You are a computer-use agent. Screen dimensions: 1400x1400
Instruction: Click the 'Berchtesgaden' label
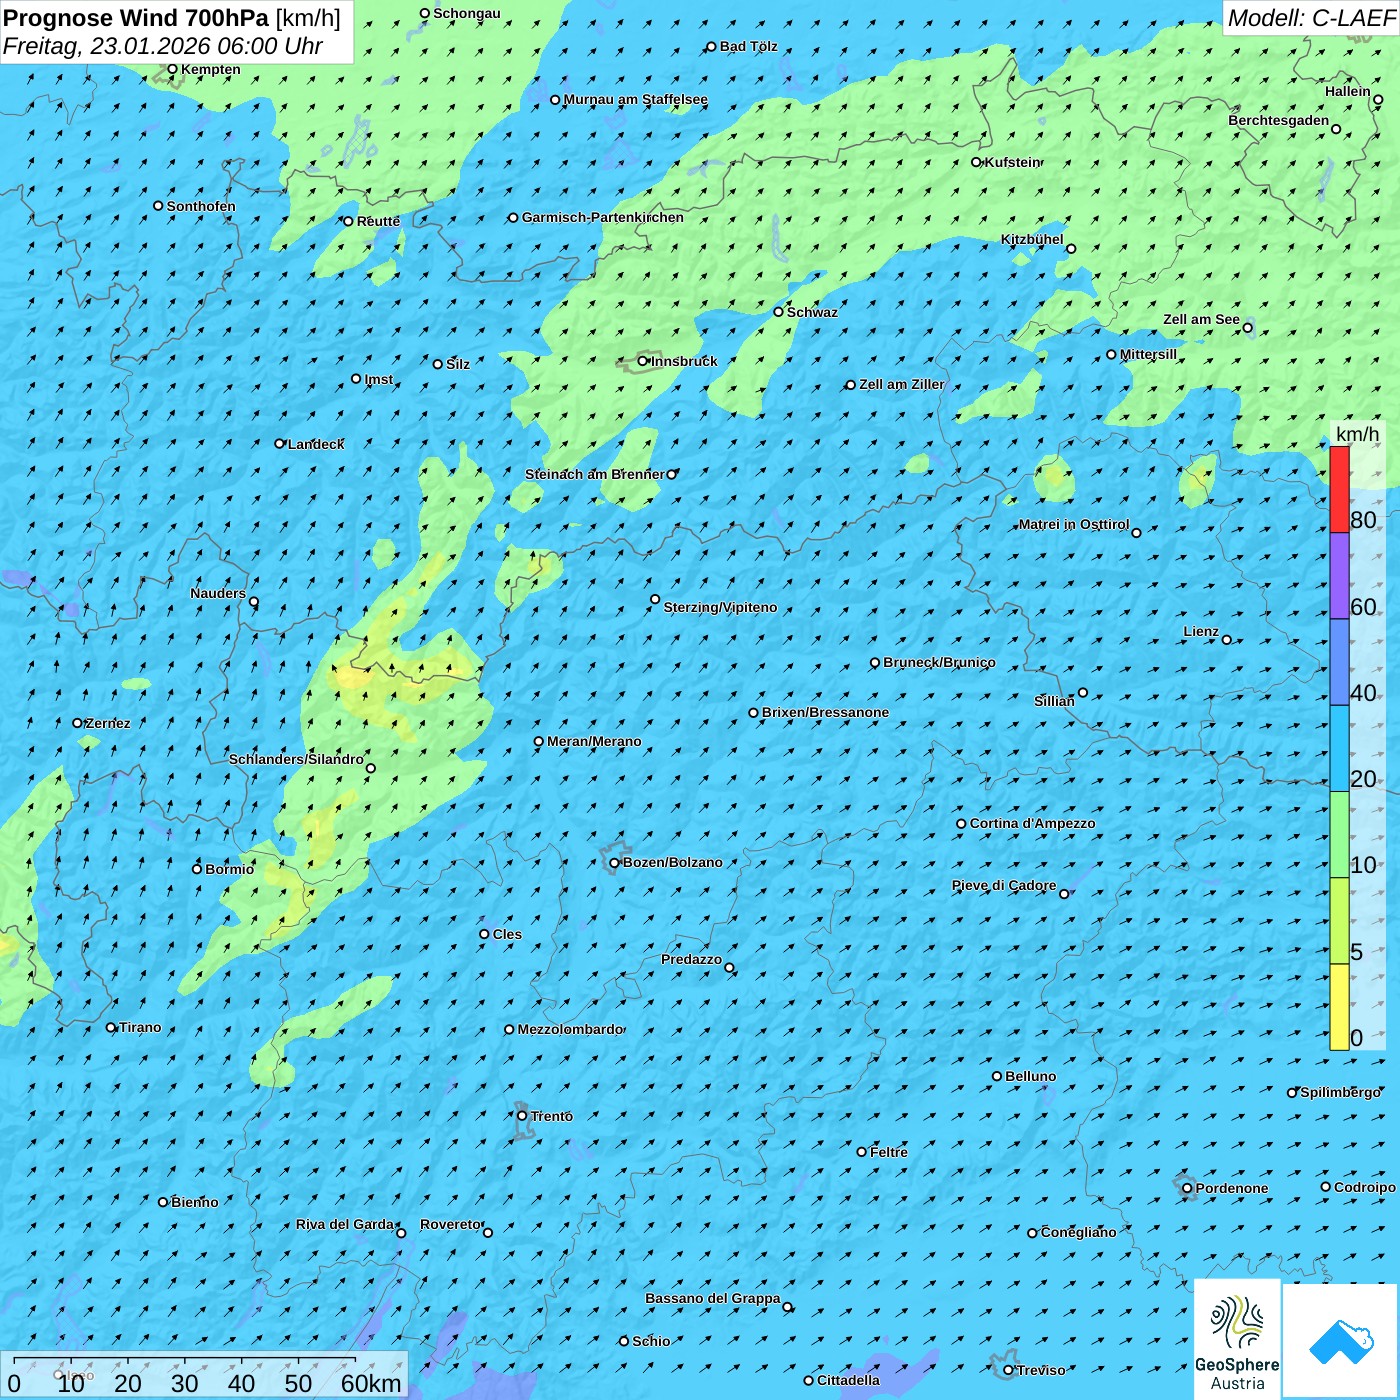point(1278,120)
